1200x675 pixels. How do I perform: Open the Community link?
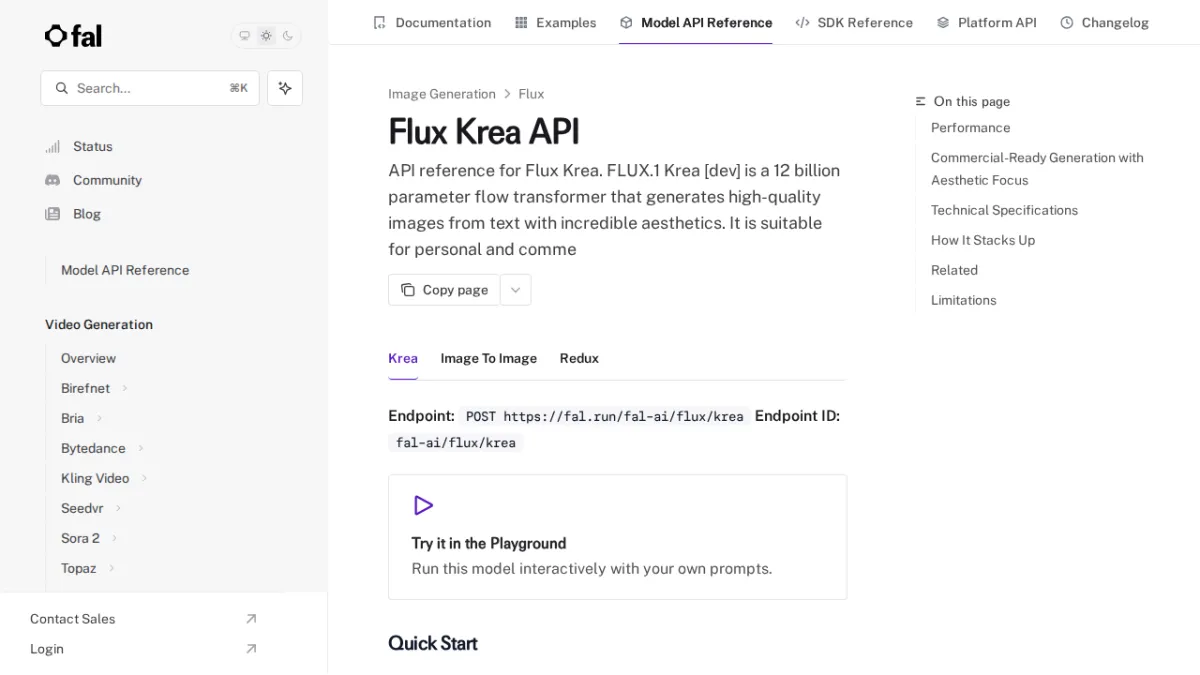tap(107, 180)
